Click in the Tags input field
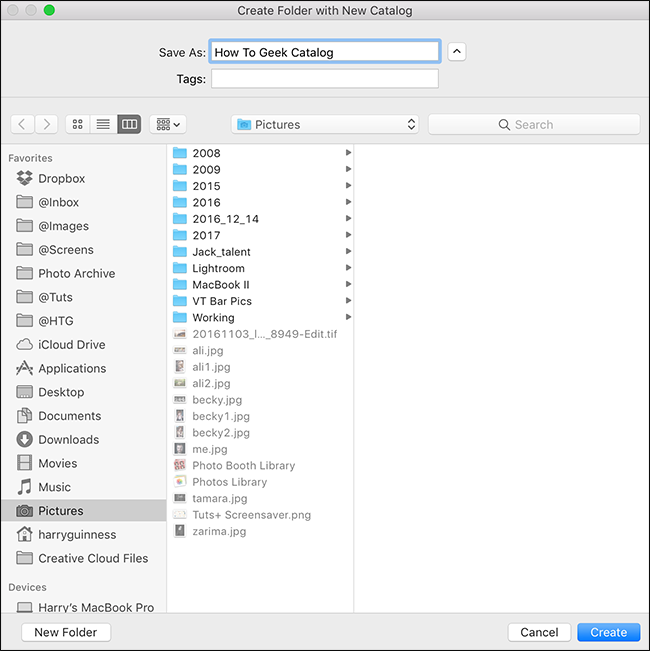 pyautogui.click(x=325, y=79)
